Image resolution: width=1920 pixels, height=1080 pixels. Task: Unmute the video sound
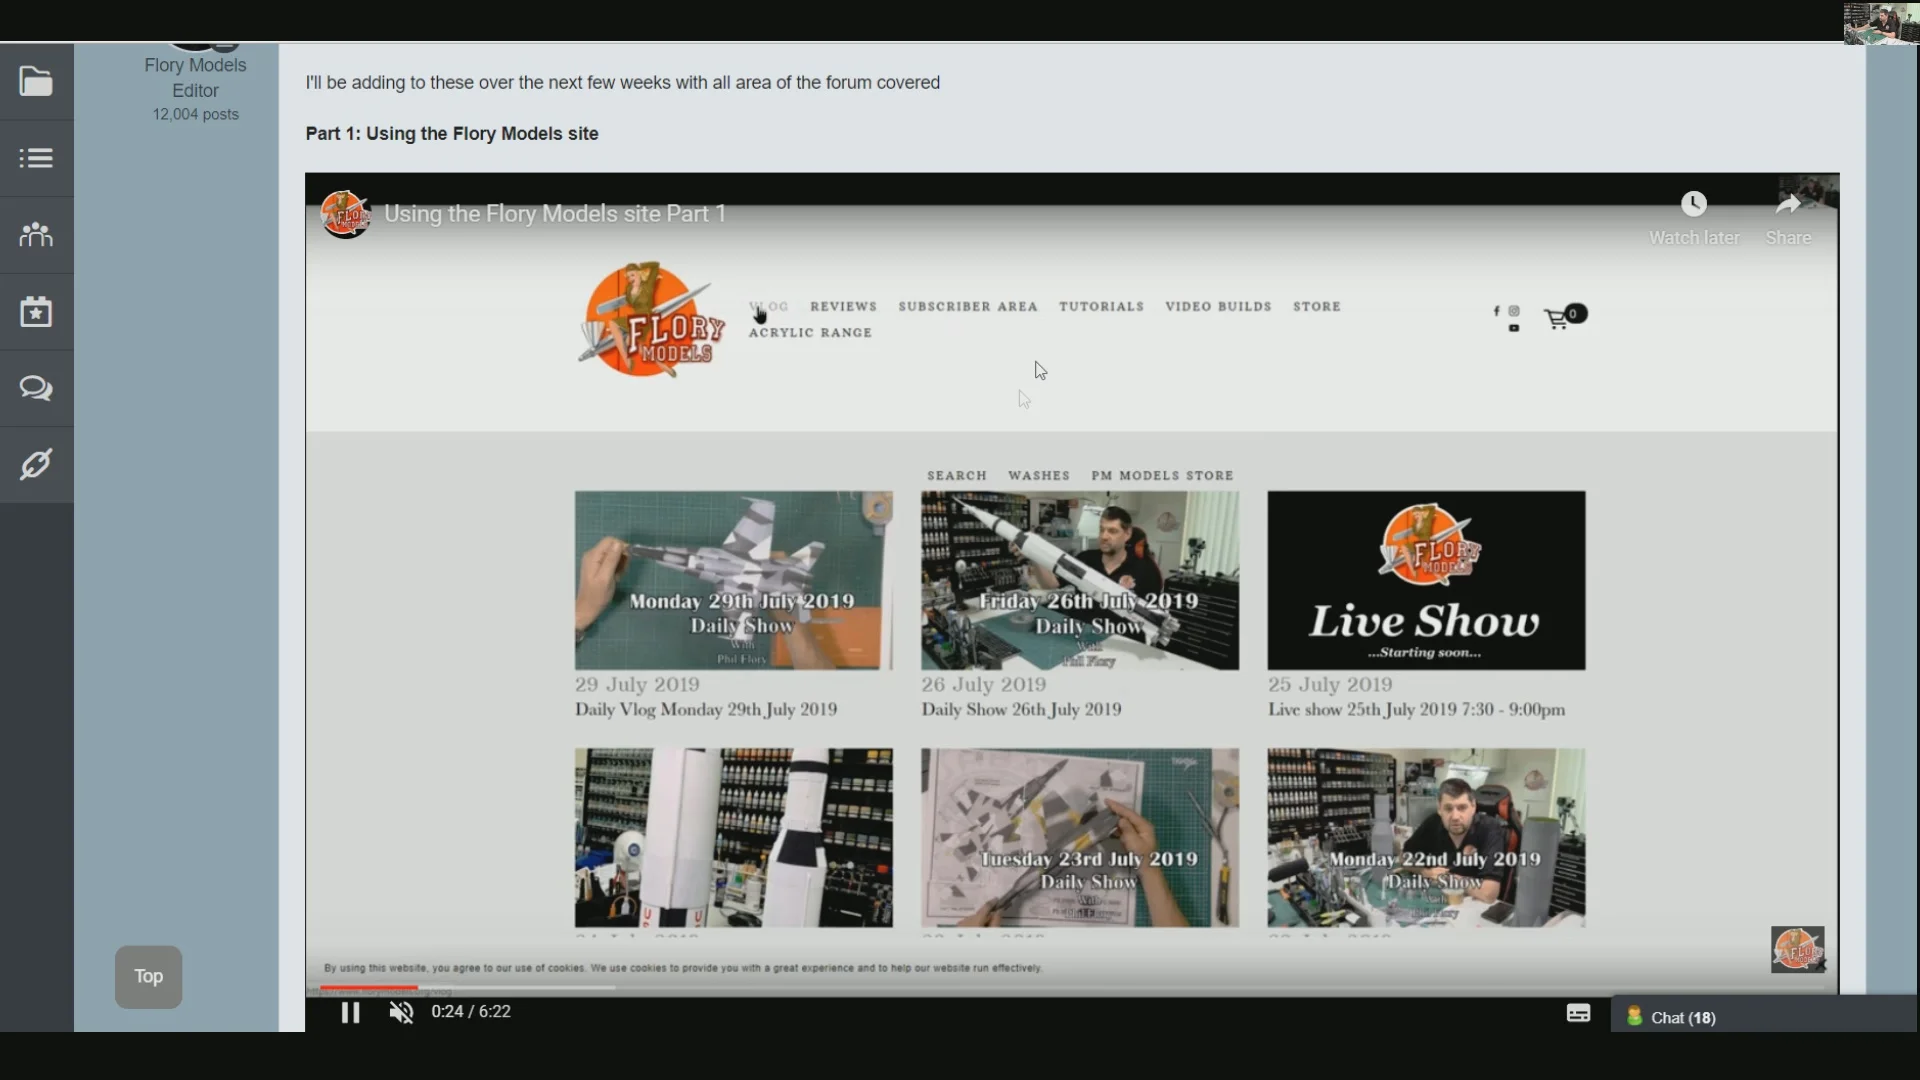pos(401,1013)
